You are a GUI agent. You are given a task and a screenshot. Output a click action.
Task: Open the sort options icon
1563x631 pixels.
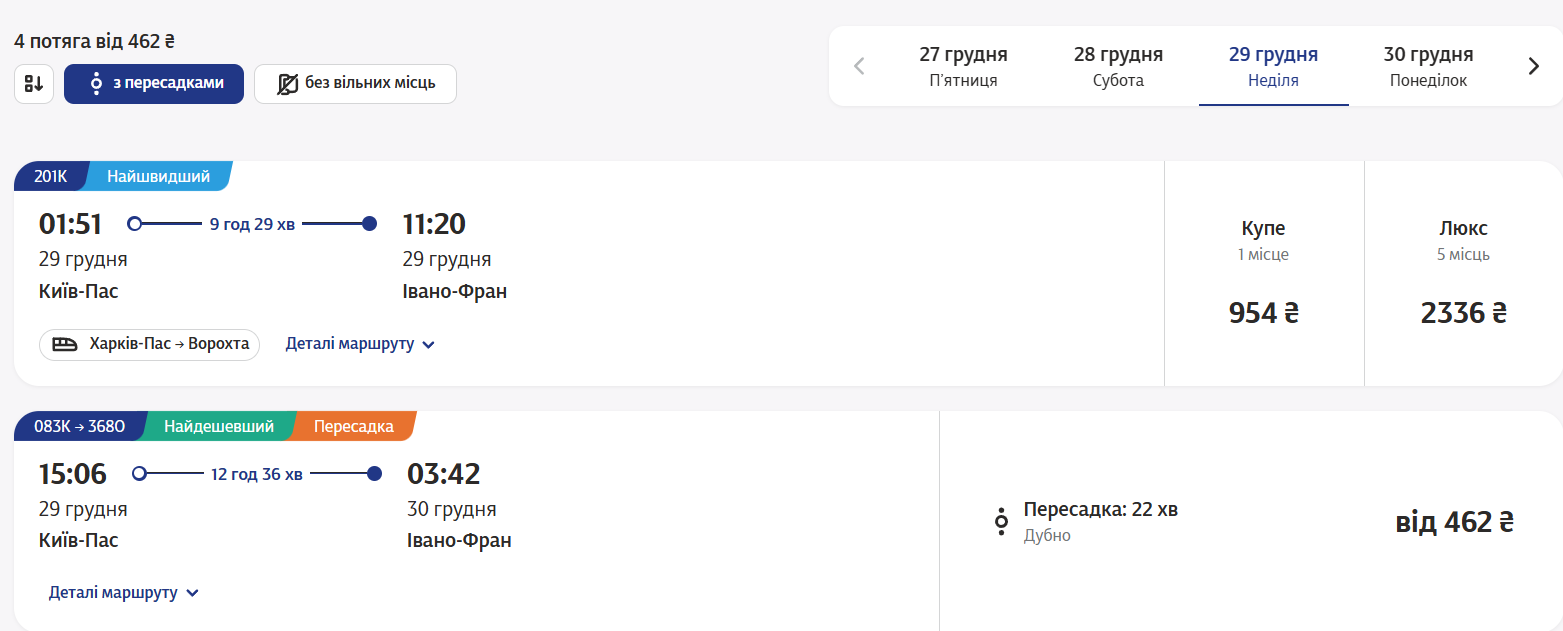(x=33, y=83)
